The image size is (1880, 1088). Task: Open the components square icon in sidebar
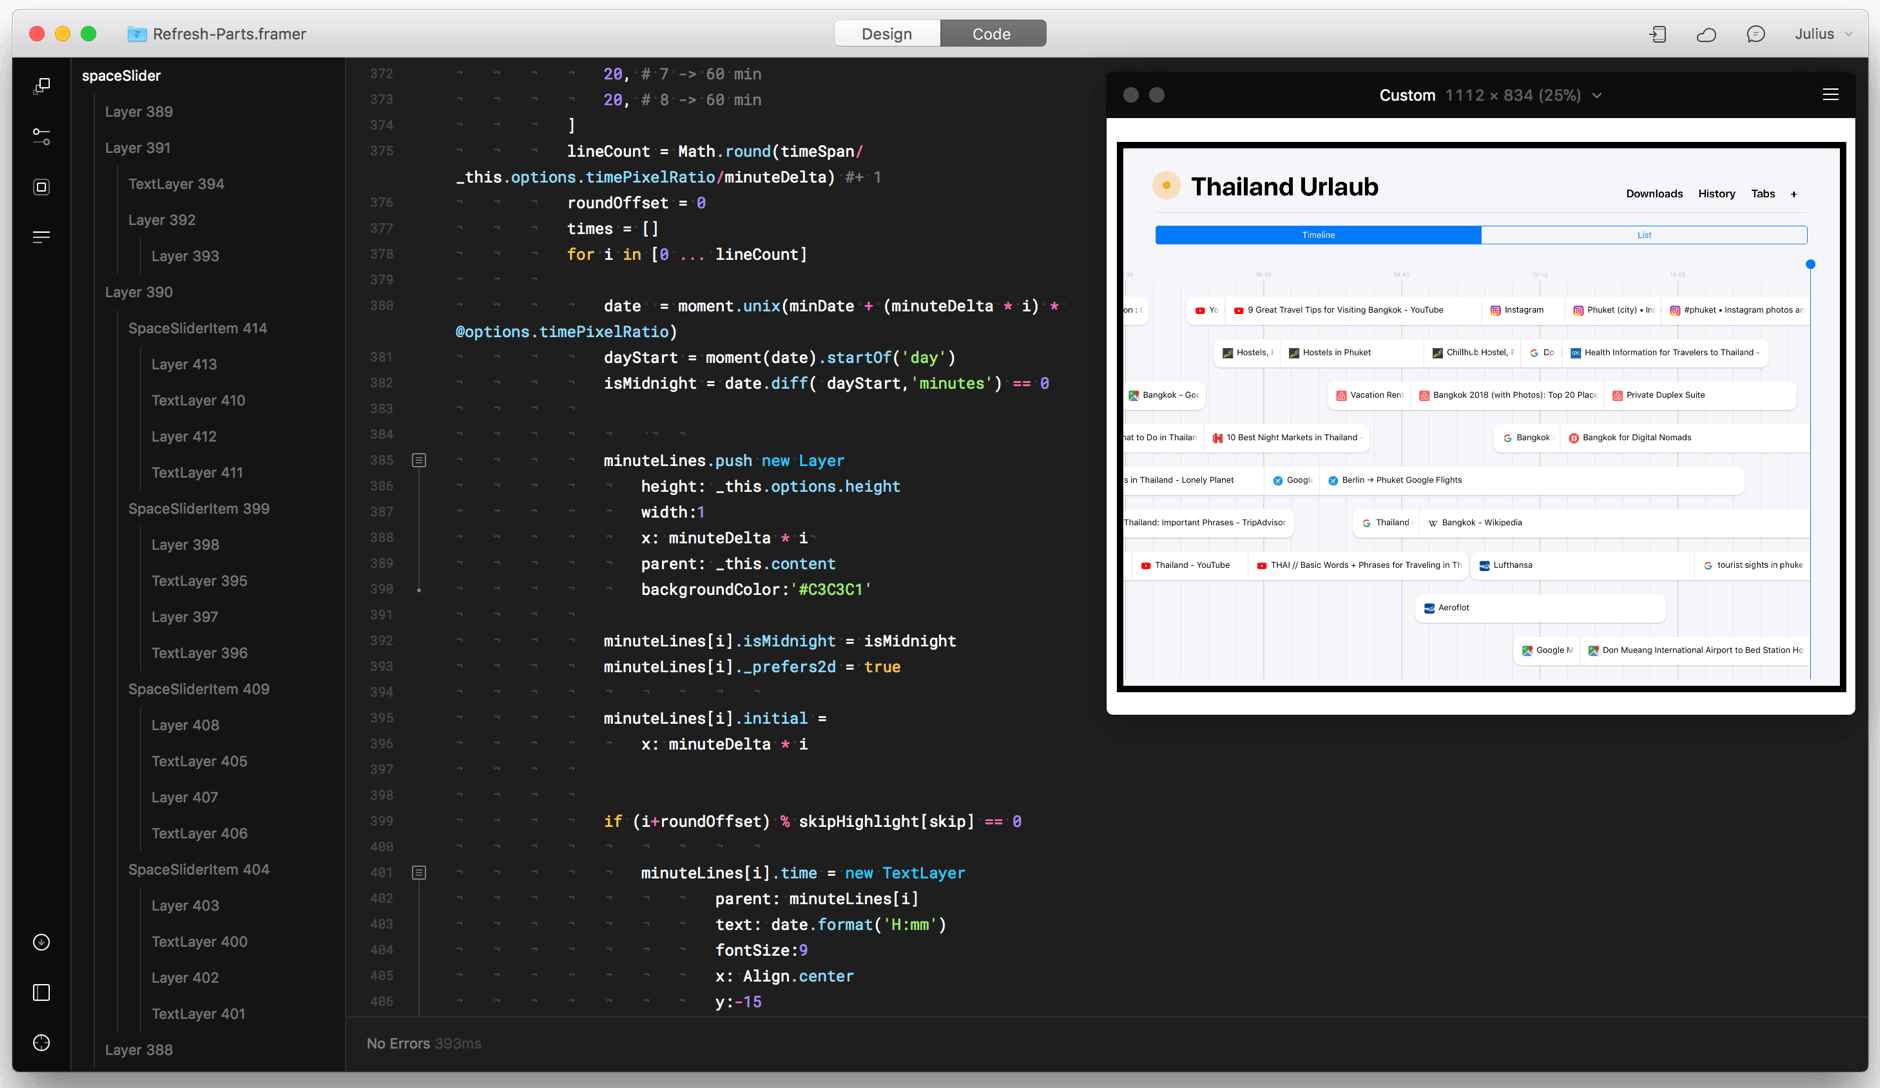tap(41, 187)
